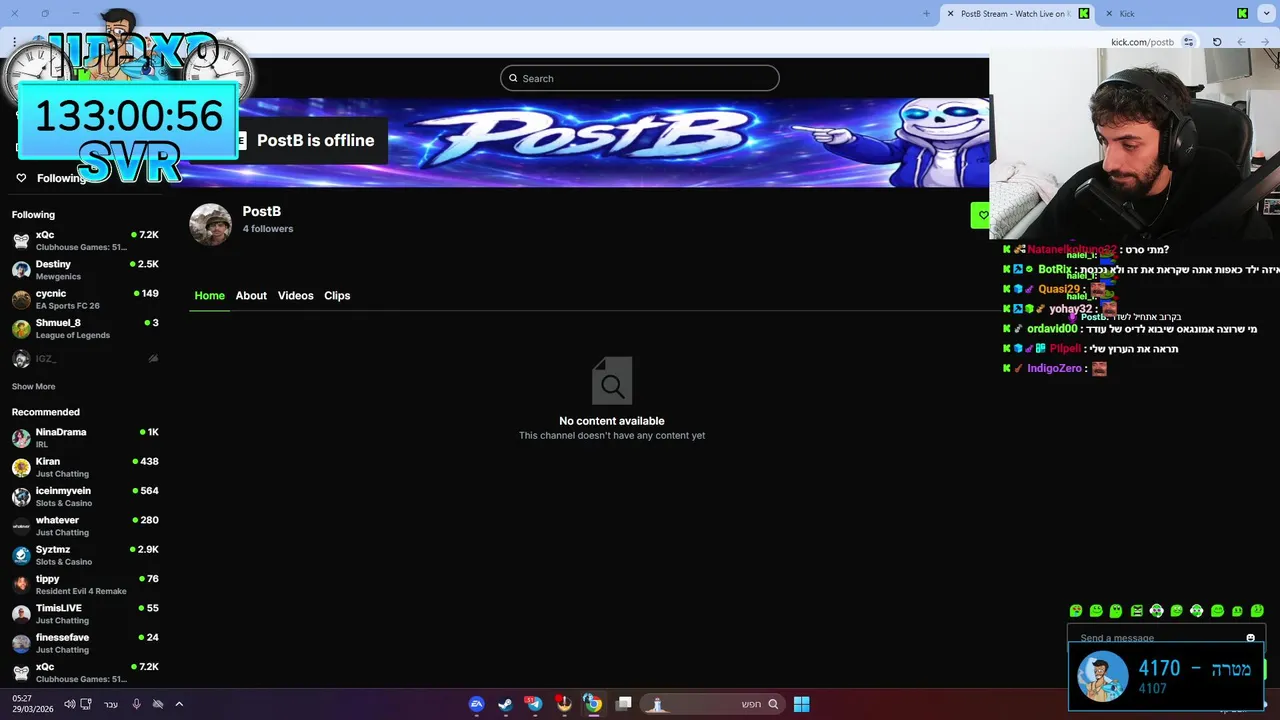Open the TimisLIVE channel

pyautogui.click(x=85, y=614)
